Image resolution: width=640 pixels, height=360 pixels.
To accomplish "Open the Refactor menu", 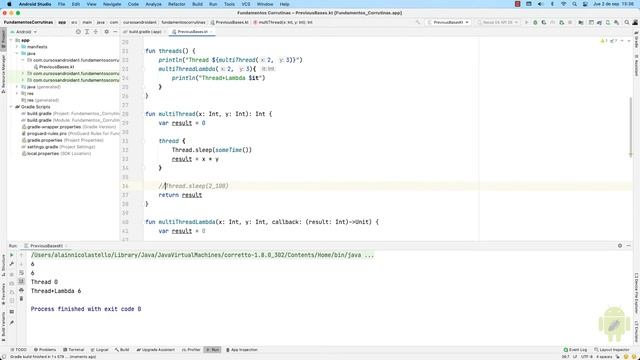I will [177, 4].
